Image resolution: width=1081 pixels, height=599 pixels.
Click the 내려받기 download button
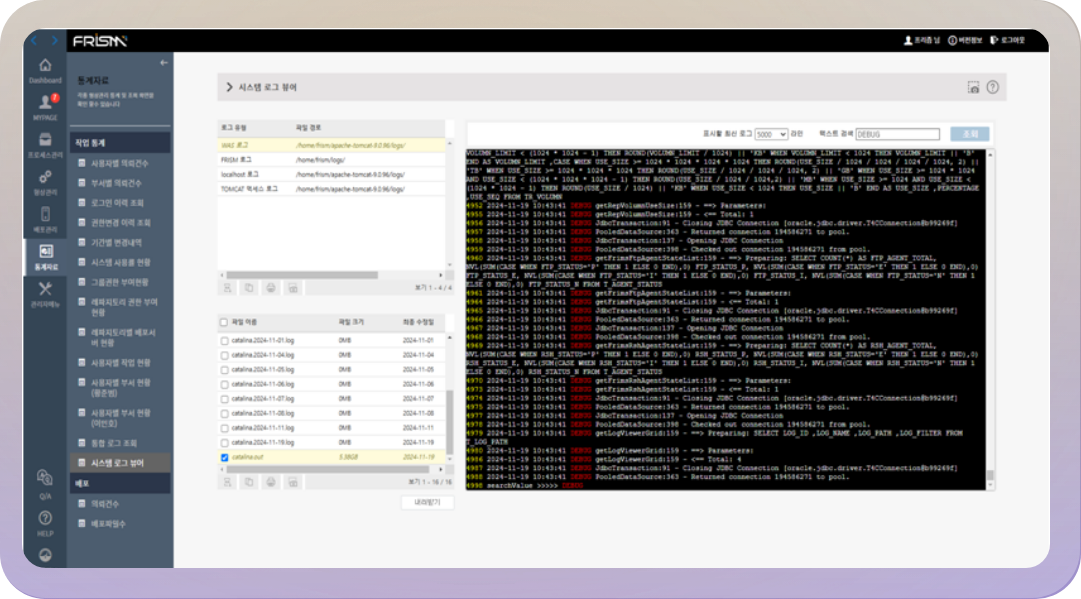click(x=427, y=502)
